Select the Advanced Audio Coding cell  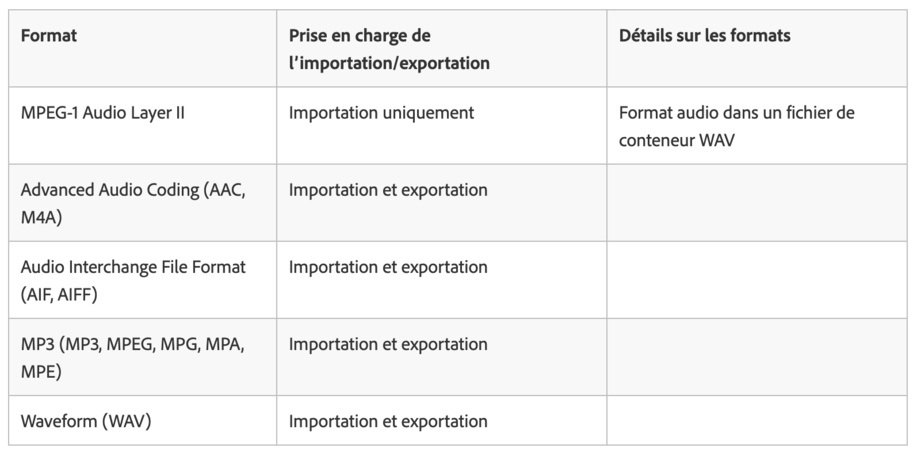point(132,202)
